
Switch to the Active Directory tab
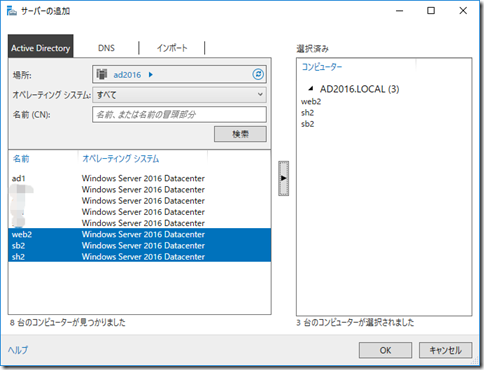(x=41, y=46)
